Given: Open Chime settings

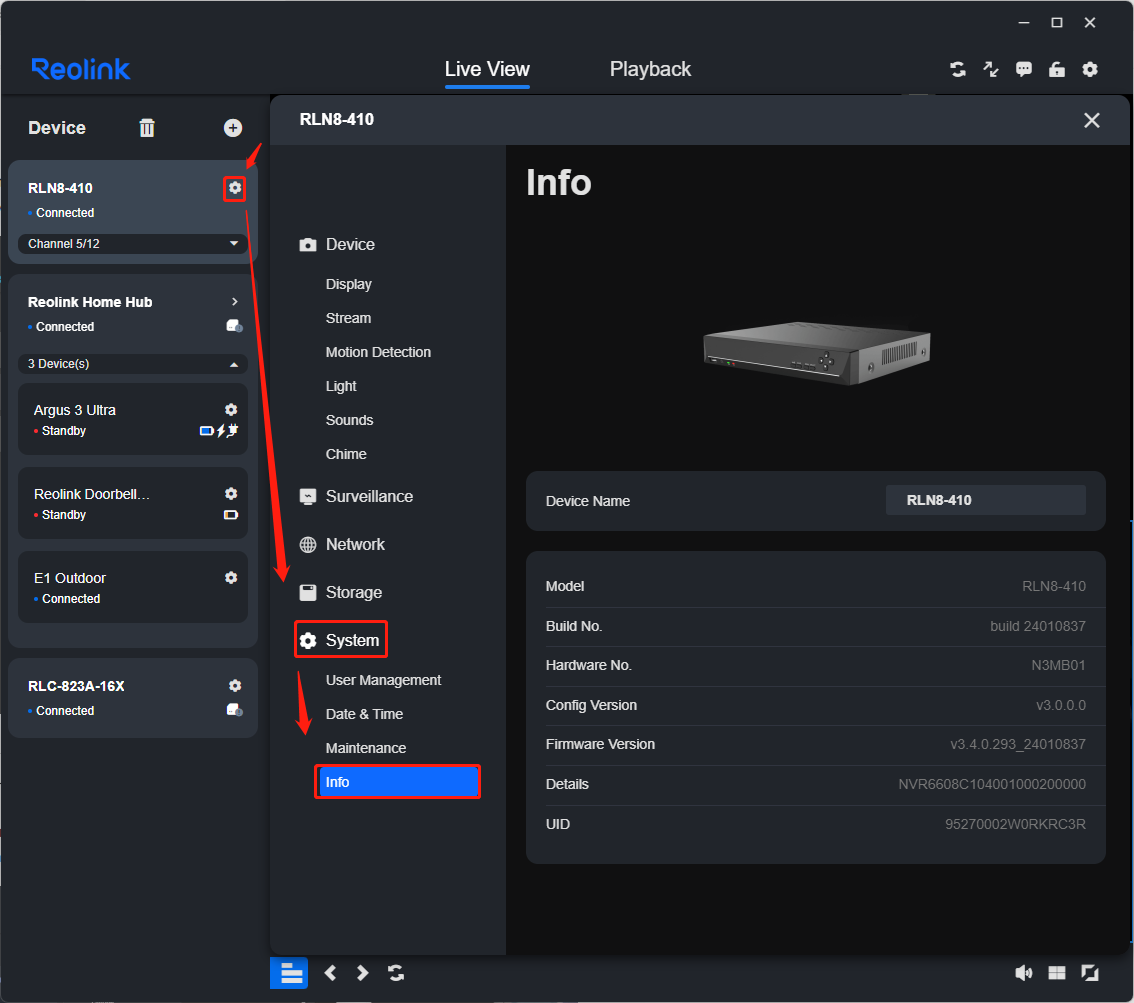Looking at the screenshot, I should pyautogui.click(x=346, y=454).
